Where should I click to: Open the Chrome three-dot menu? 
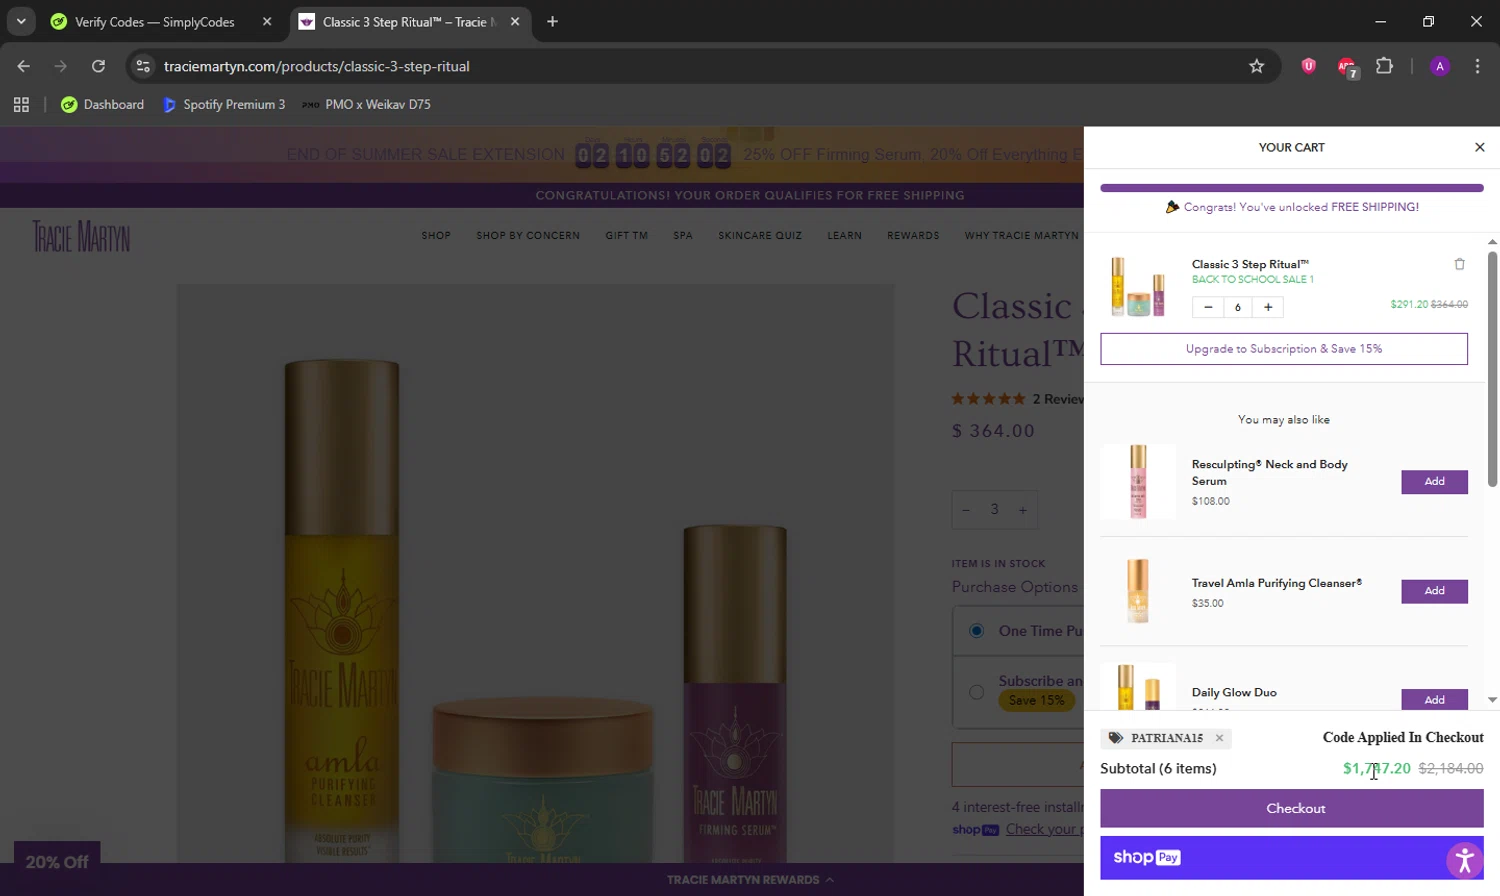pos(1477,66)
